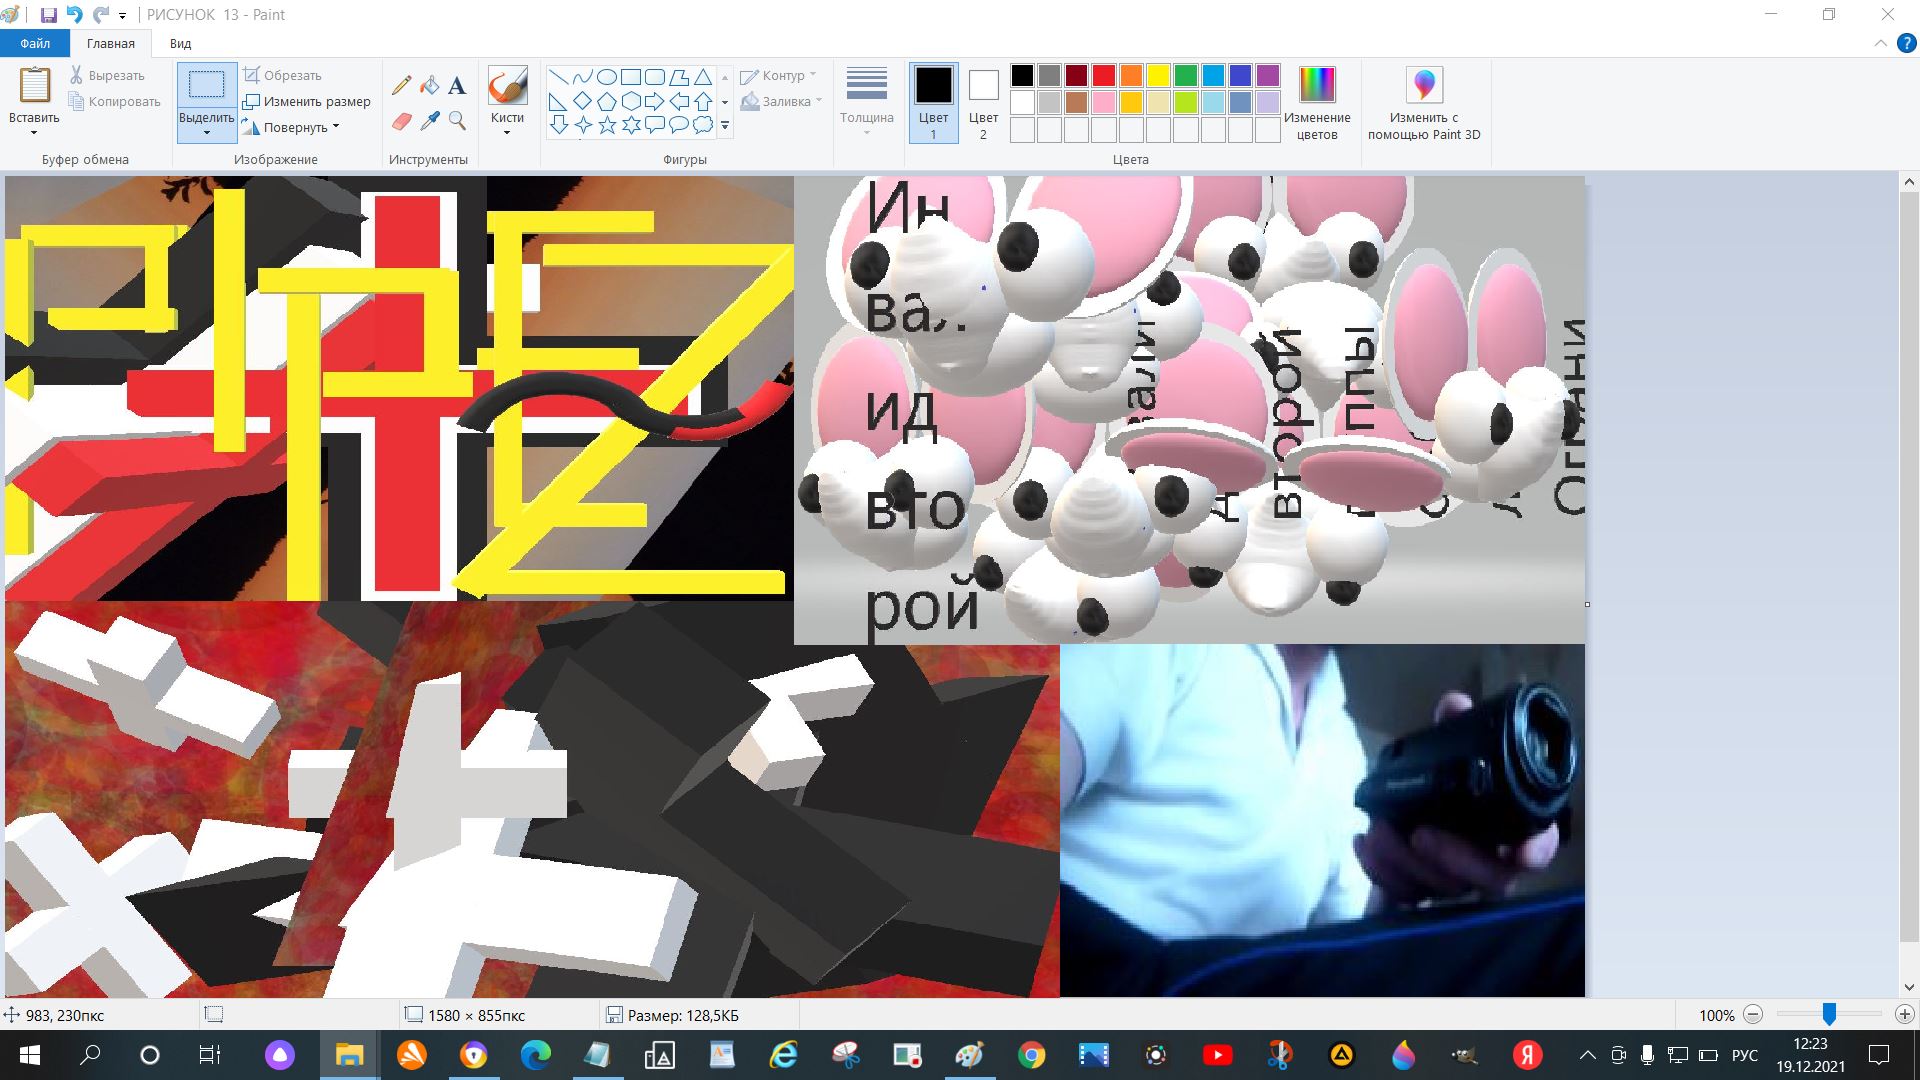Viewport: 1920px width, 1080px height.
Task: Choose the Rectangle shape
Action: (x=631, y=77)
